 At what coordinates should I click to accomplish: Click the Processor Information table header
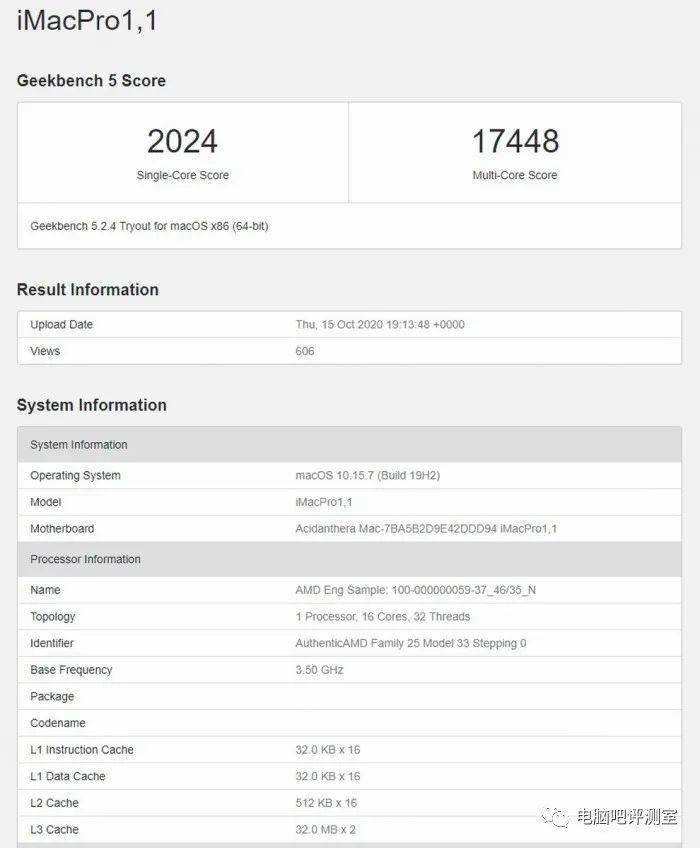[x=349, y=559]
